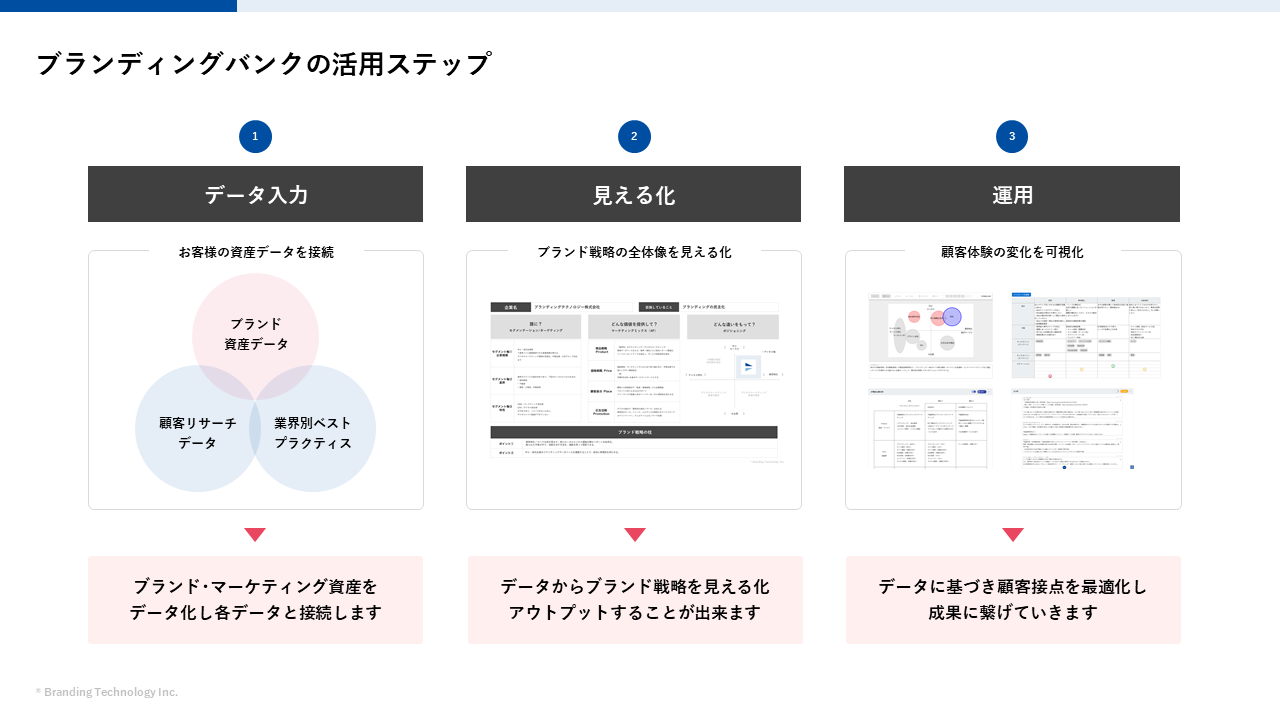The width and height of the screenshot is (1280, 720).
Task: Click the red arrow below データ入力 panel
Action: (255, 535)
